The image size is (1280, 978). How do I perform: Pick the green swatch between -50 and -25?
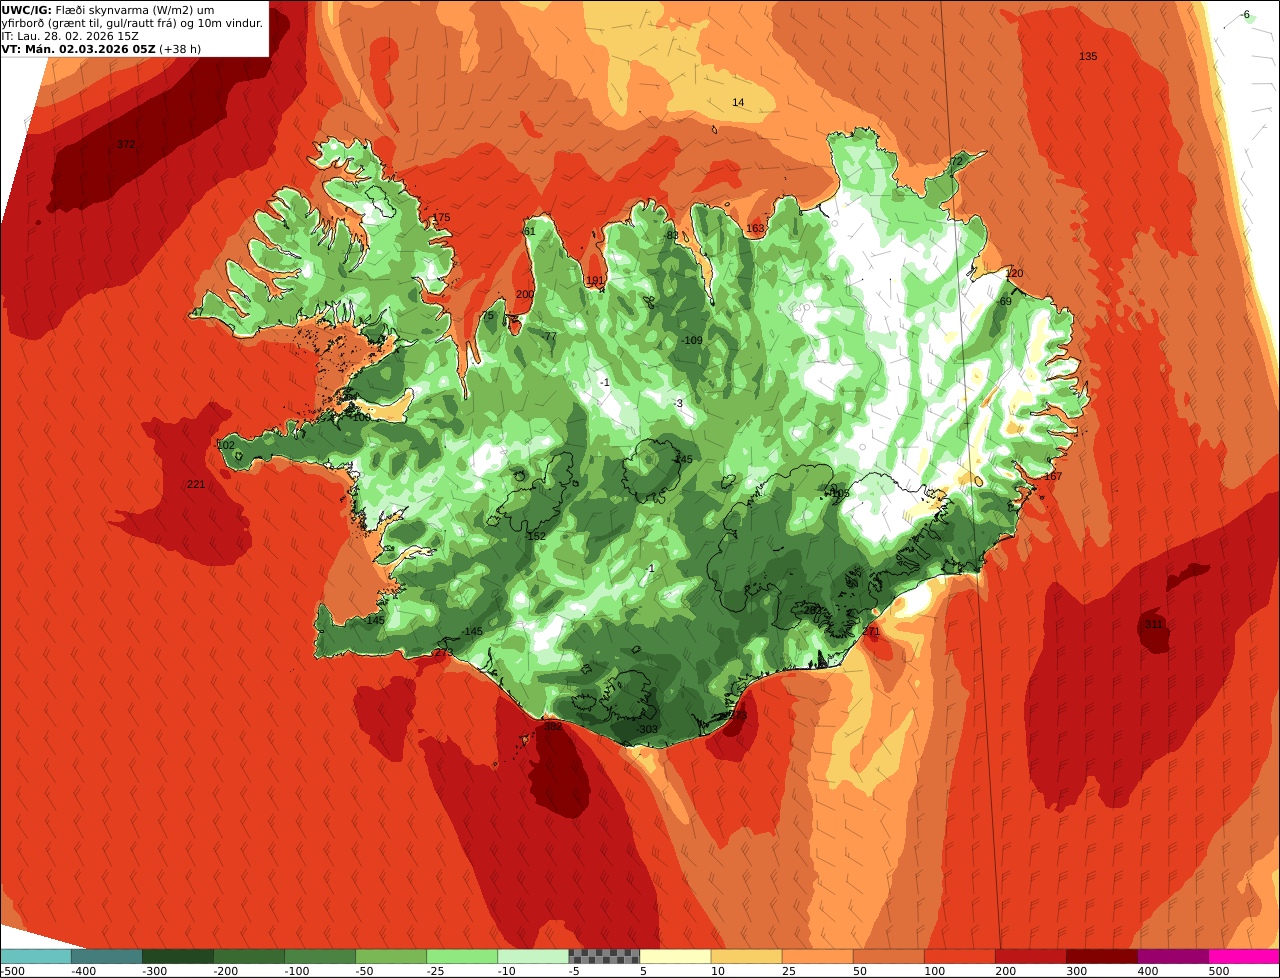(x=390, y=956)
